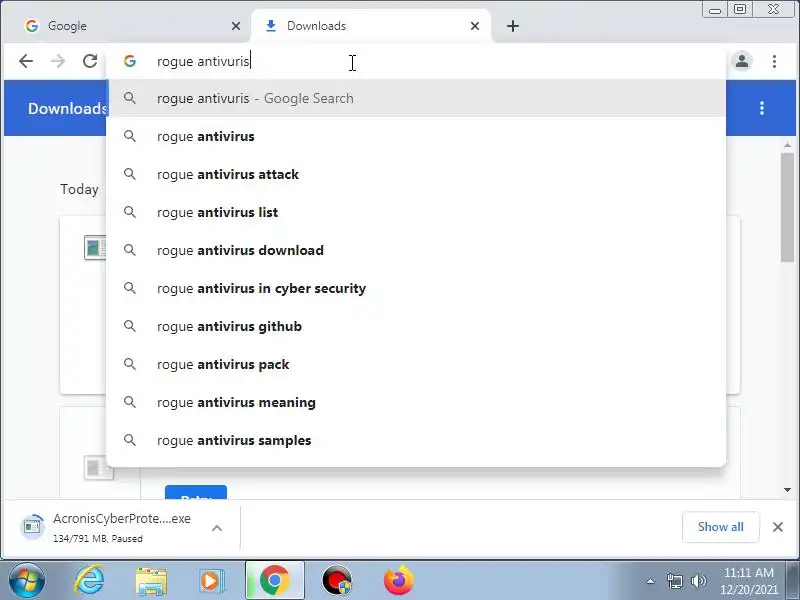The width and height of the screenshot is (800, 600).
Task: Select 'rogue antivirus samples' suggestion
Action: click(416, 440)
